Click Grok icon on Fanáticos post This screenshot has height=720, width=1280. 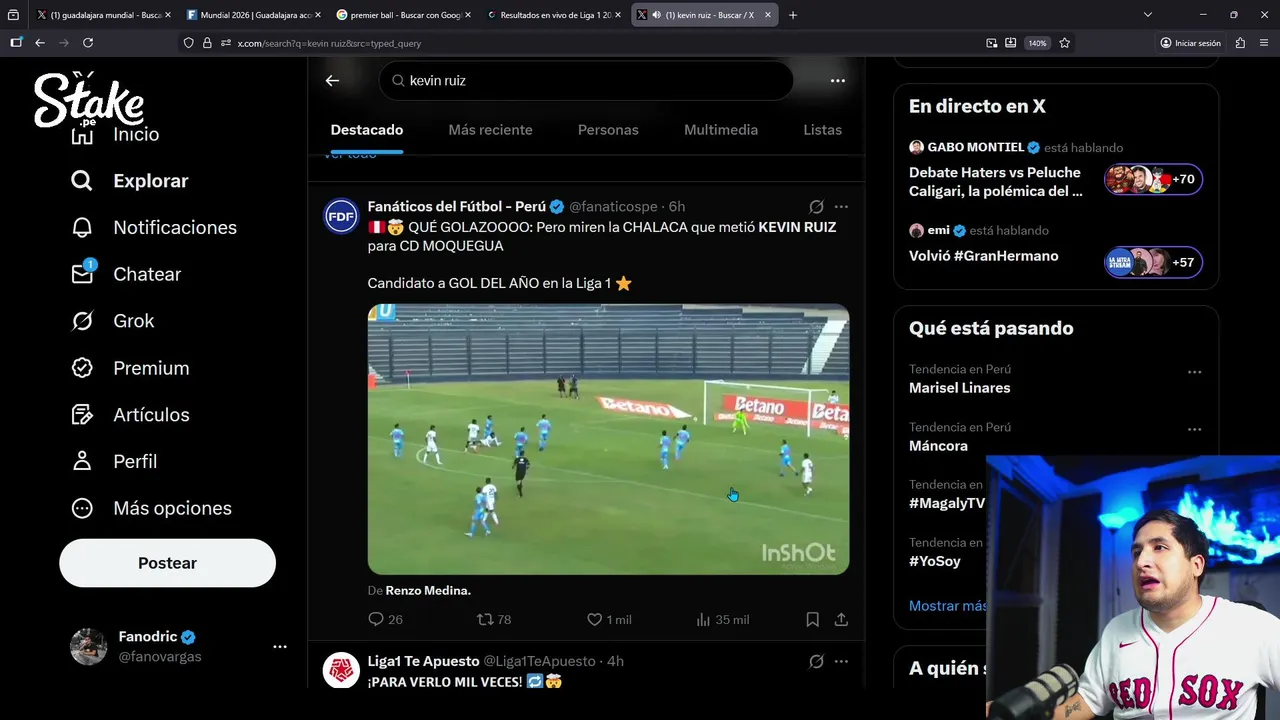pos(816,207)
